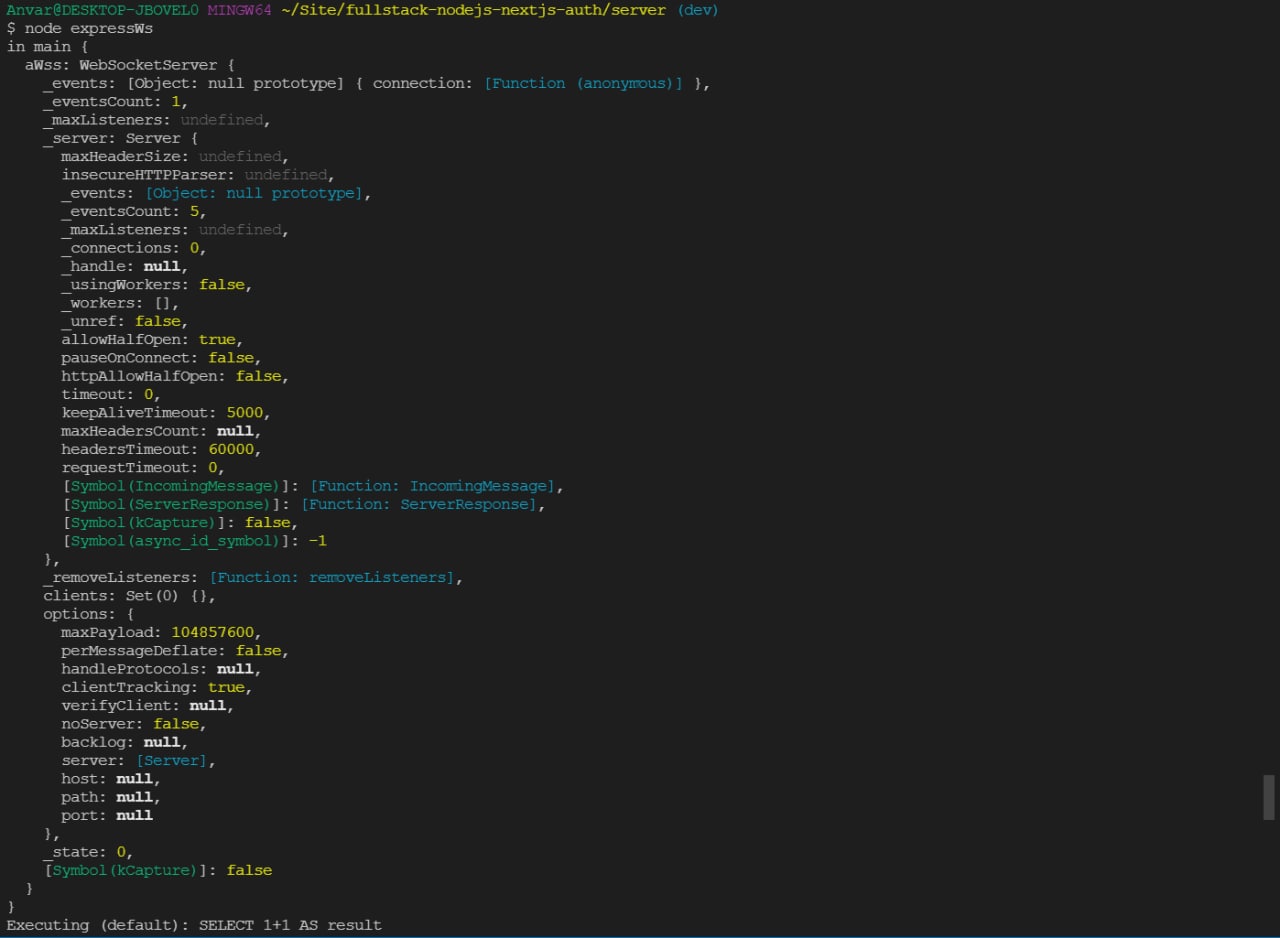Click the 'options: {' line

[88, 614]
